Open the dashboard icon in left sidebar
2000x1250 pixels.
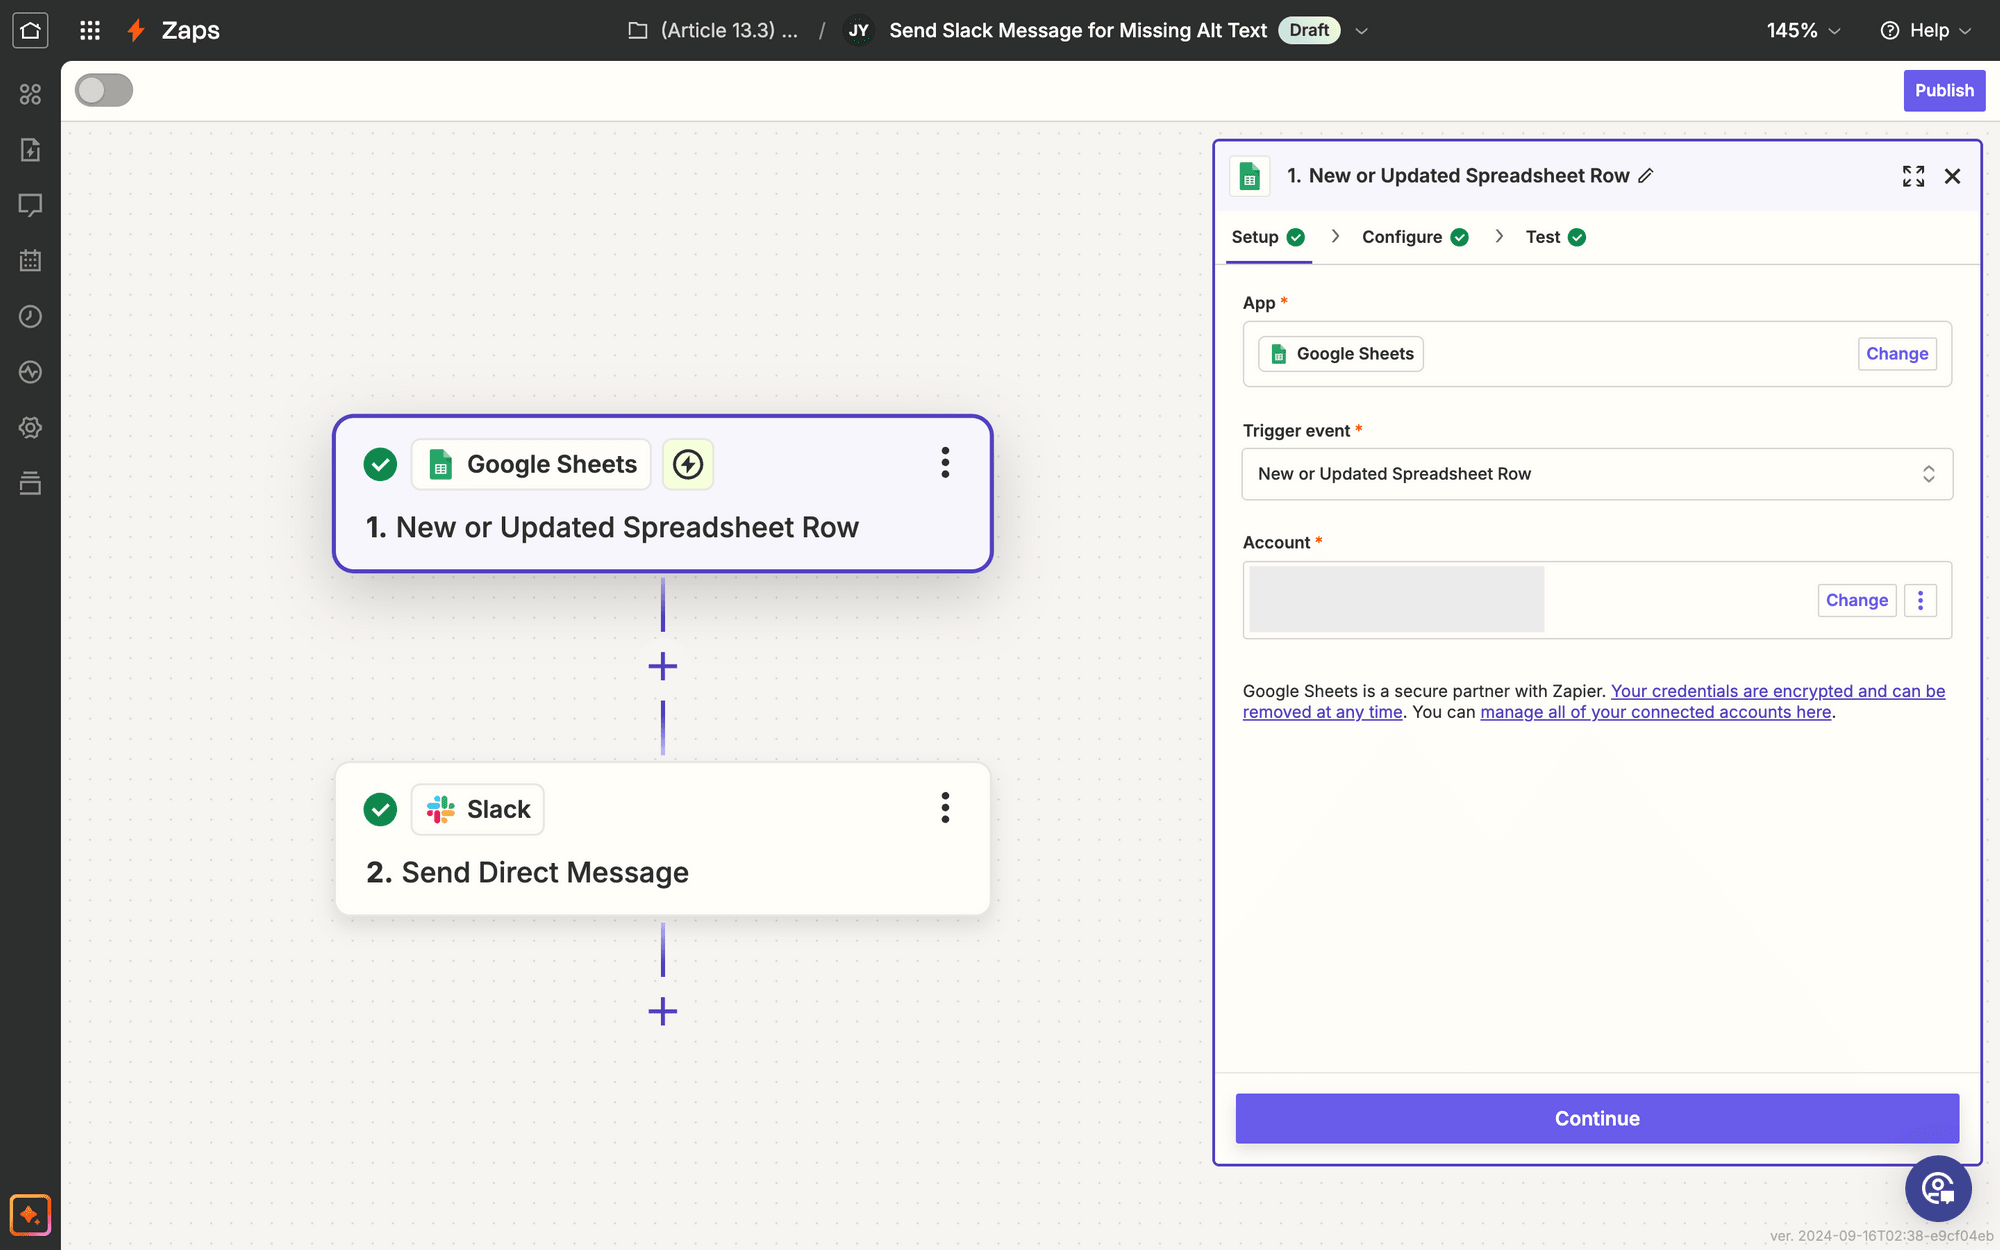coord(30,94)
